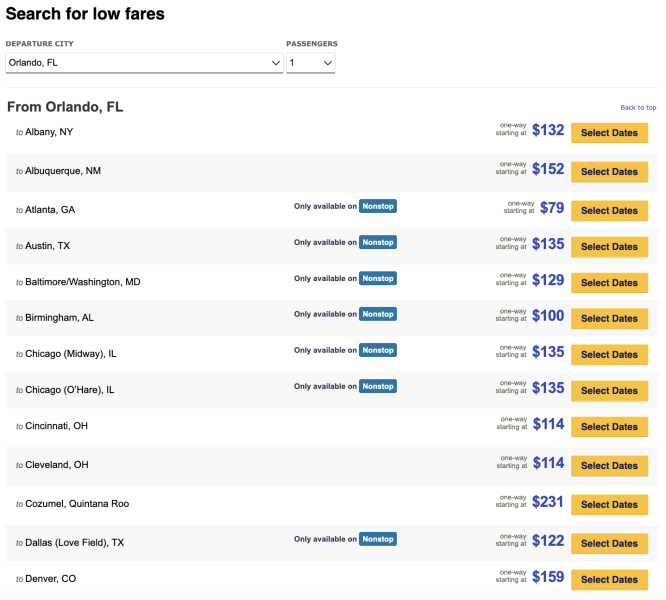Click the $231 fare for Cozumel

(x=548, y=501)
